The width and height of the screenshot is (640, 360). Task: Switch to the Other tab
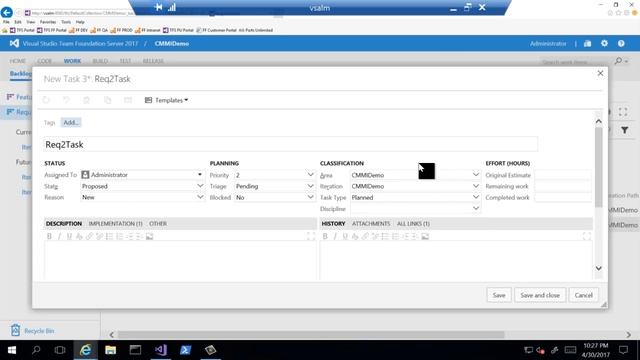(158, 224)
